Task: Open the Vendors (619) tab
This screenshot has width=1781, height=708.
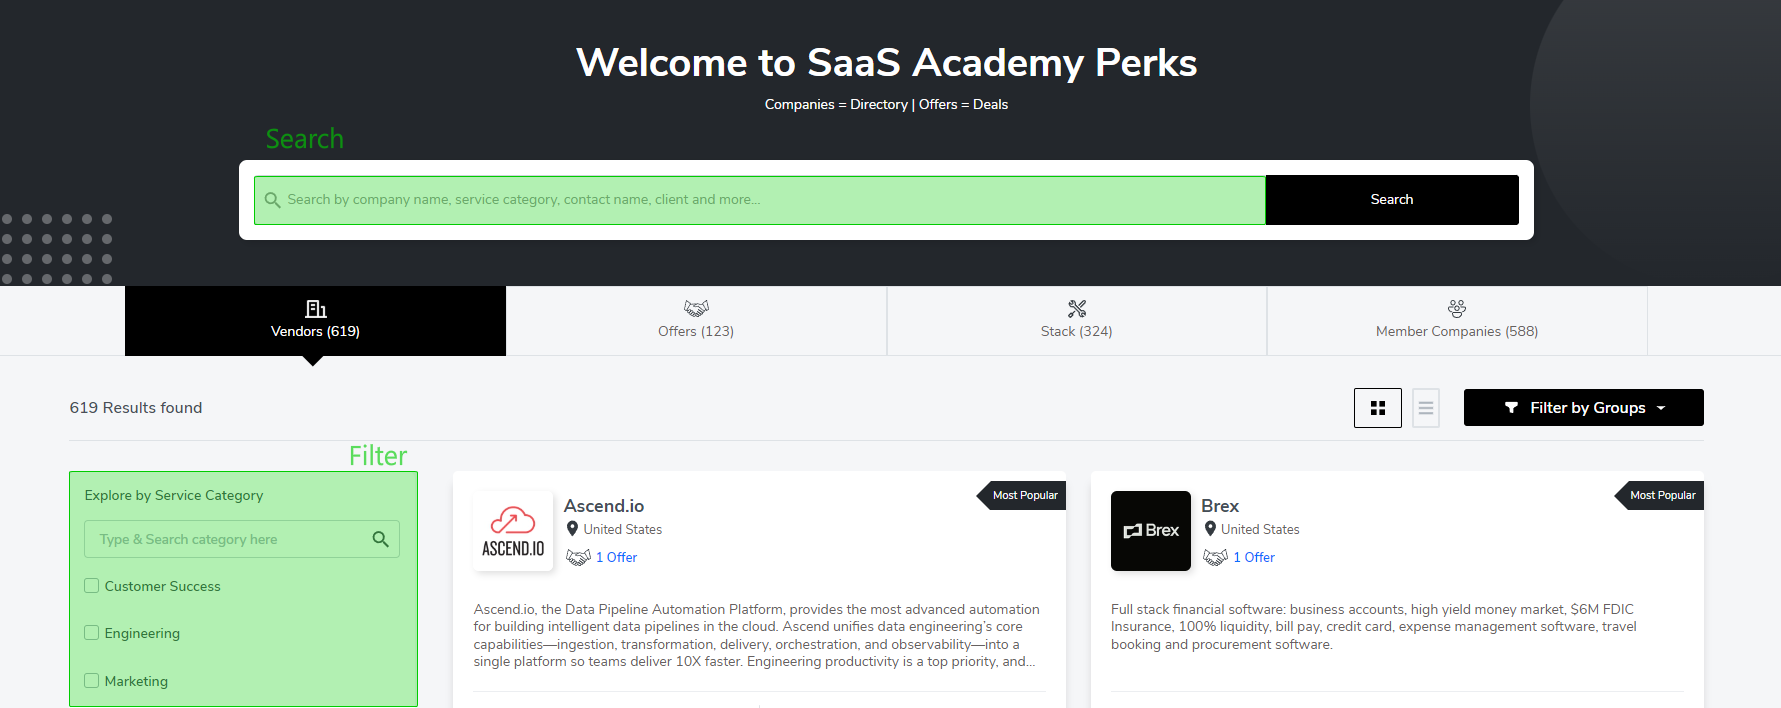Action: [x=315, y=321]
